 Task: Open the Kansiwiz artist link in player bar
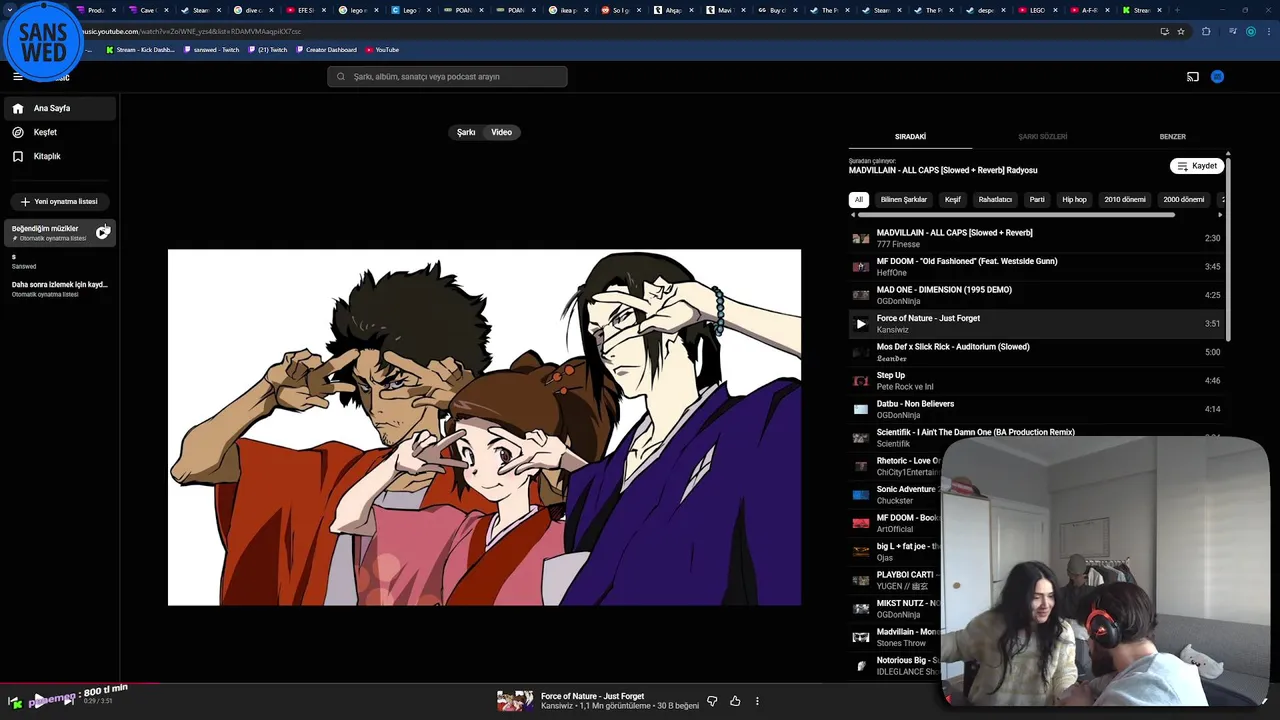click(557, 706)
